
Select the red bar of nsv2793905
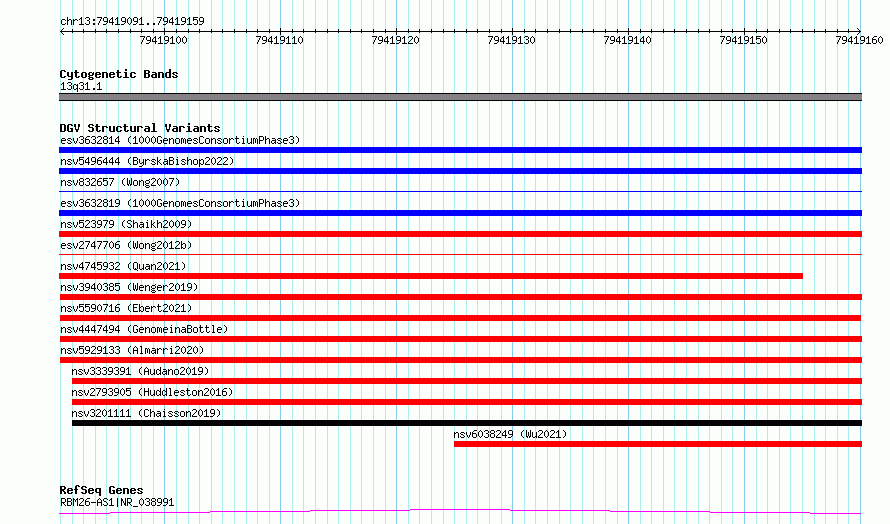tap(467, 403)
